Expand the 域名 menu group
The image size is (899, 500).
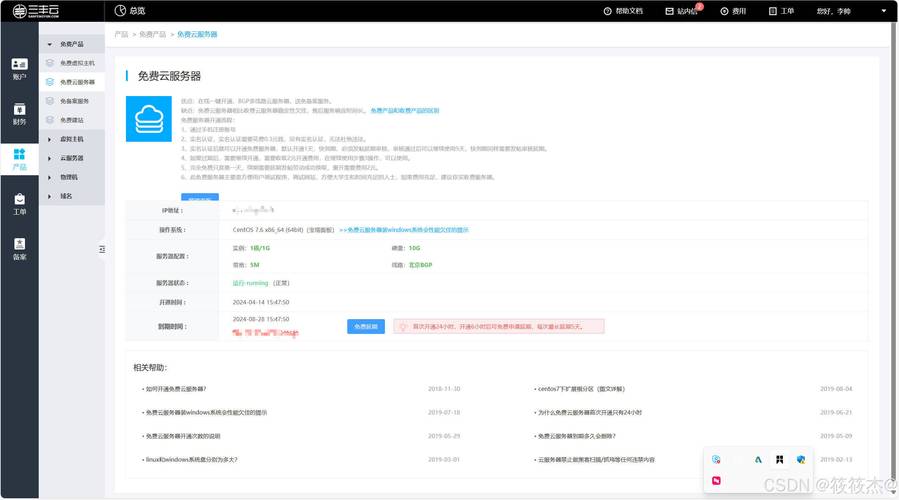pos(72,196)
